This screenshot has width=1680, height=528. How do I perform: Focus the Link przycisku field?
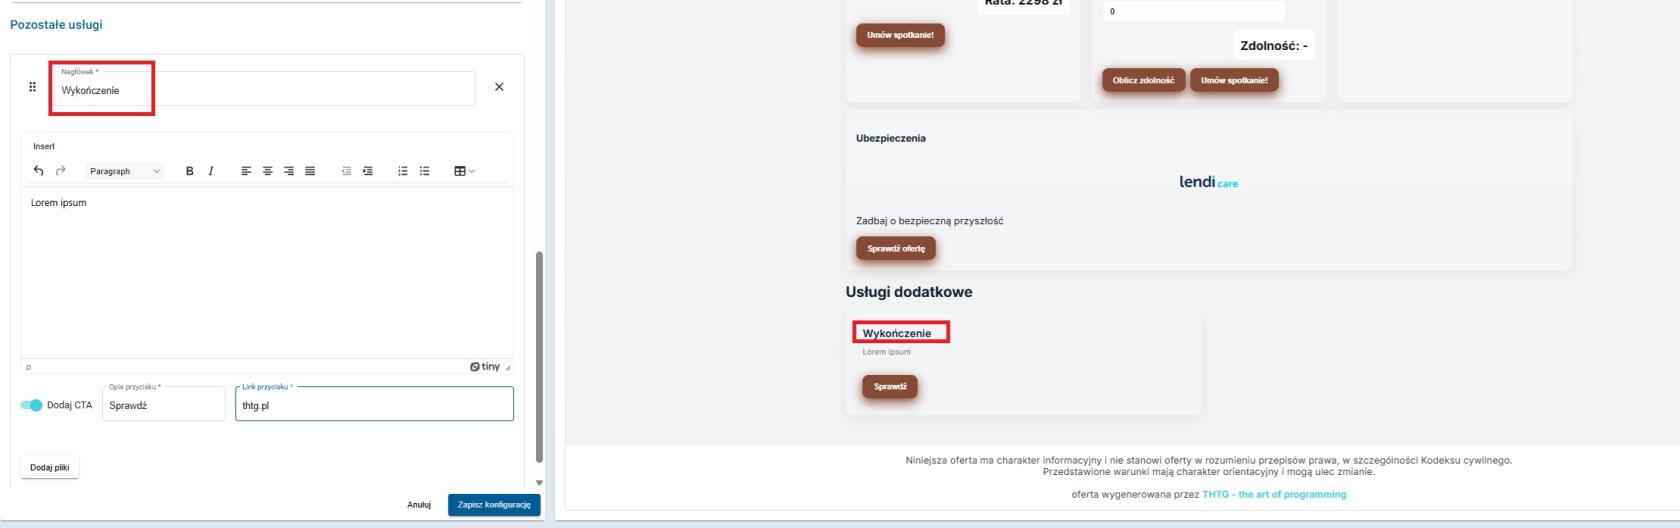tap(374, 404)
